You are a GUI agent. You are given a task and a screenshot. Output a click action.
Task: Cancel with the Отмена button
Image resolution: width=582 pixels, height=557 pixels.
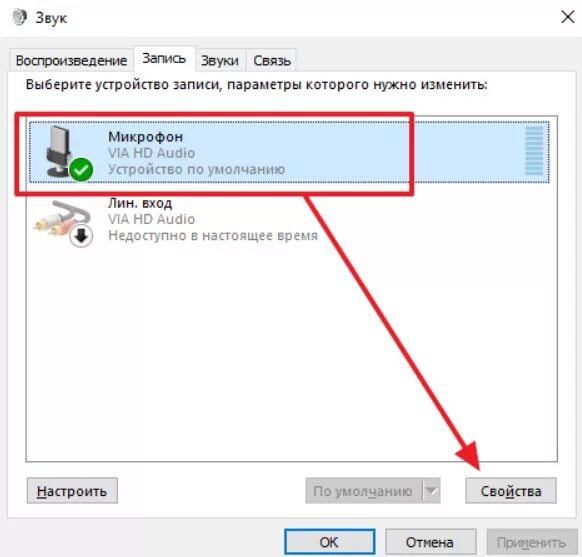click(431, 542)
